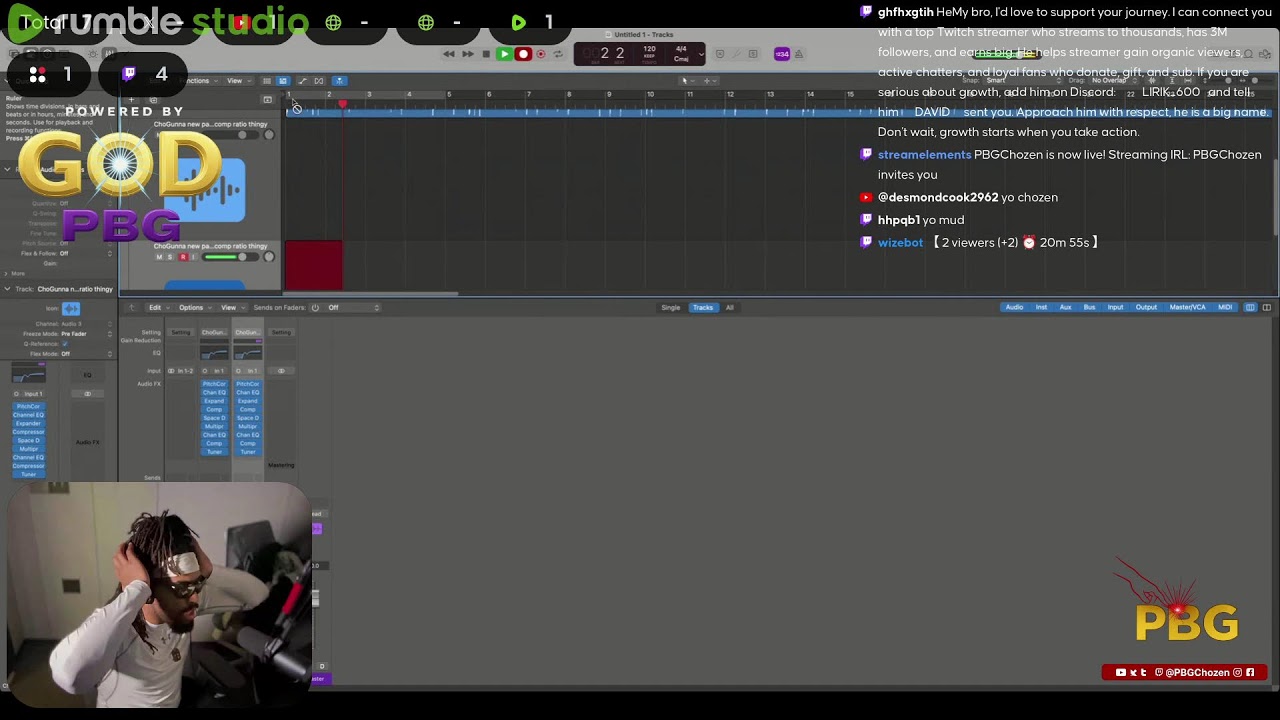Toggle the Metronome click button
1280x720 pixels.
(799, 54)
